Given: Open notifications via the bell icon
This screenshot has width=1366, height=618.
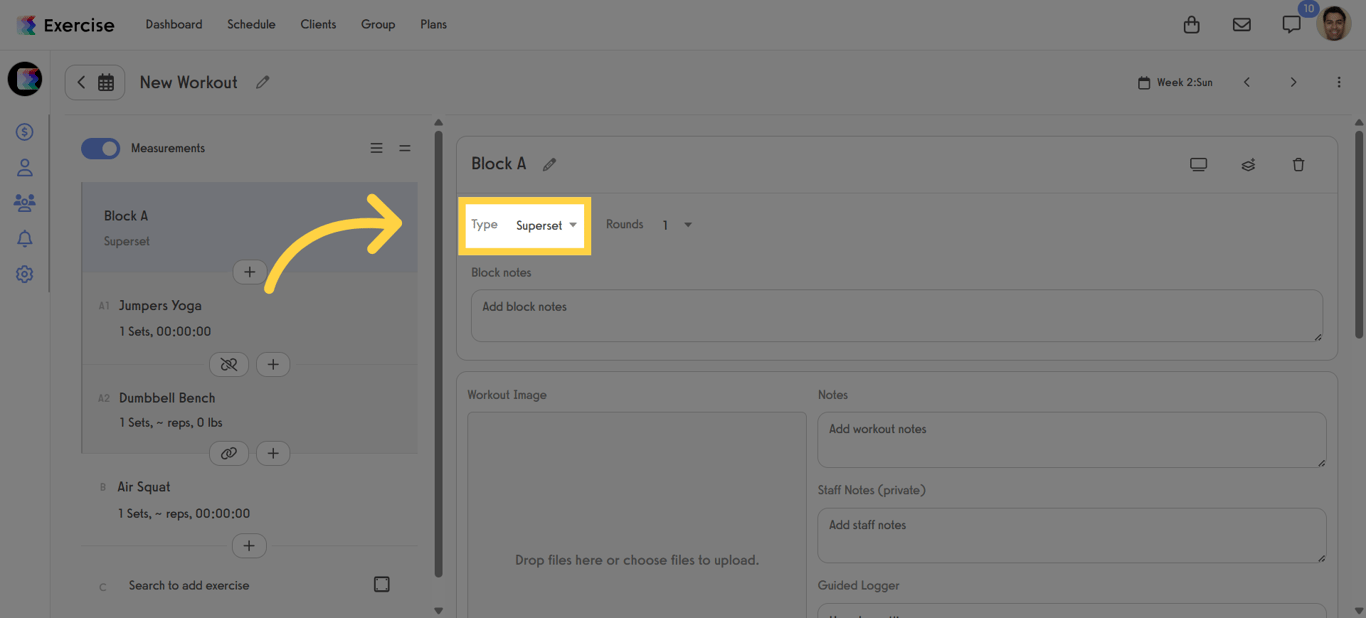Looking at the screenshot, I should pos(24,238).
